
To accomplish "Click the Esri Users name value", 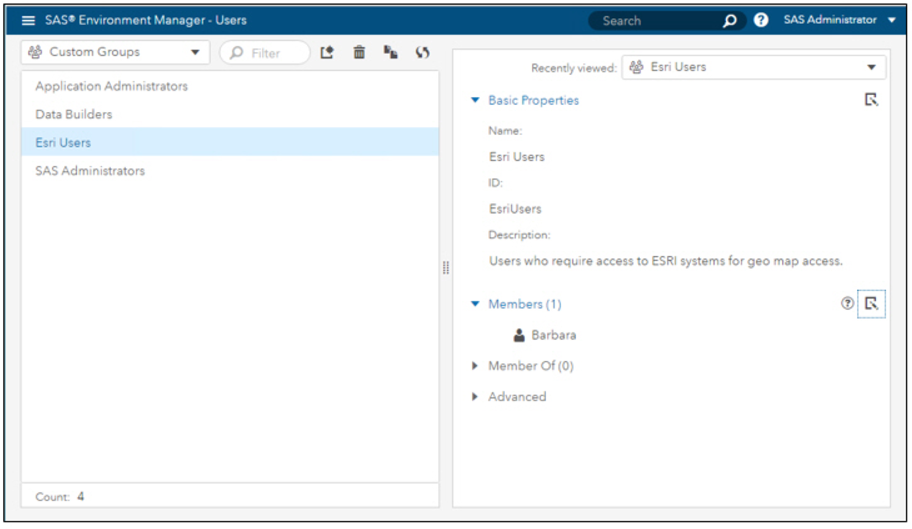I will pyautogui.click(x=516, y=157).
